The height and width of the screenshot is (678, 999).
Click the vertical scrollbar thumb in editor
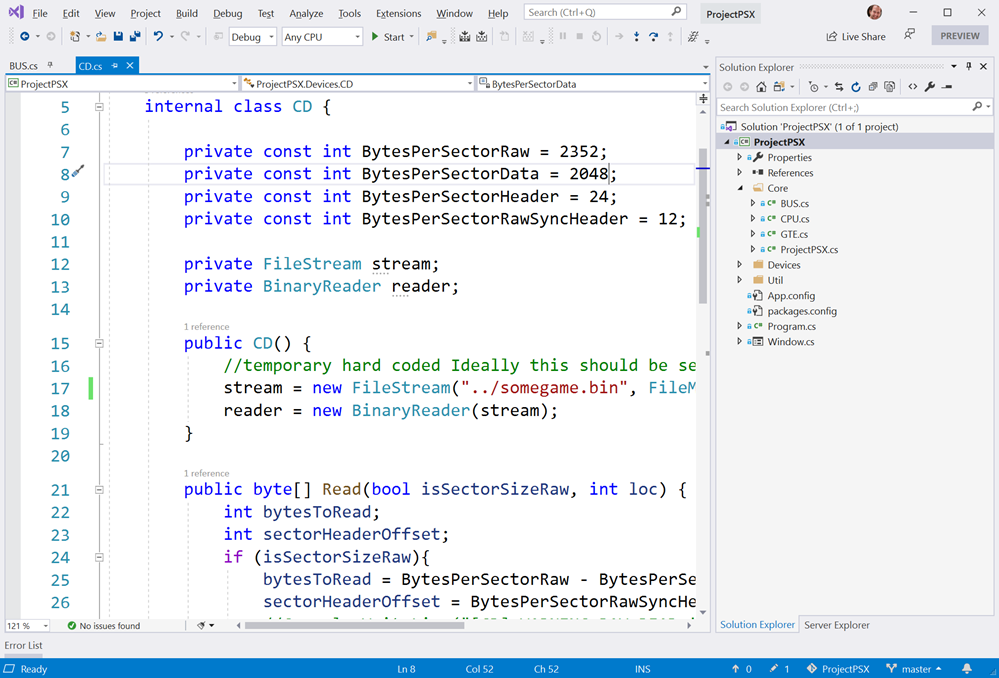703,226
